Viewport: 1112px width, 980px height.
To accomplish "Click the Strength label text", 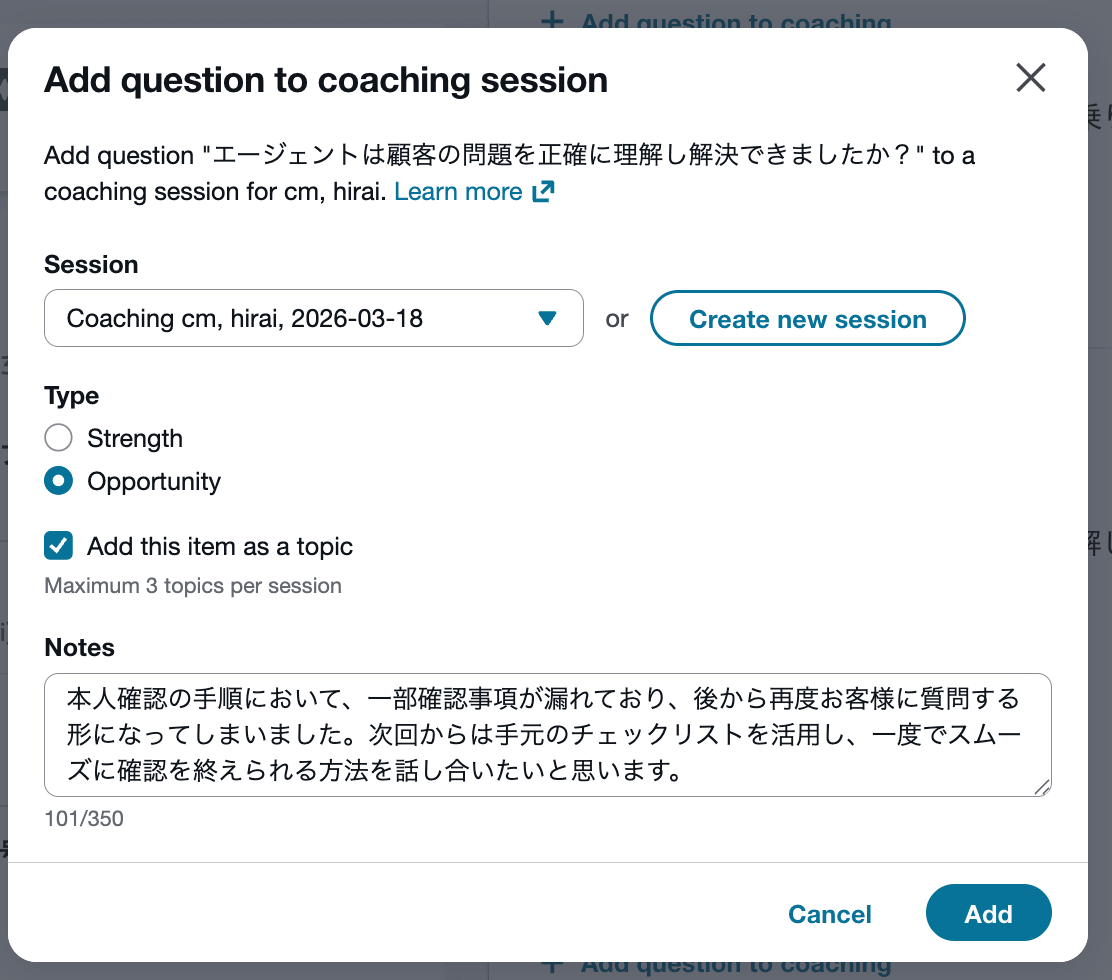I will pyautogui.click(x=135, y=438).
